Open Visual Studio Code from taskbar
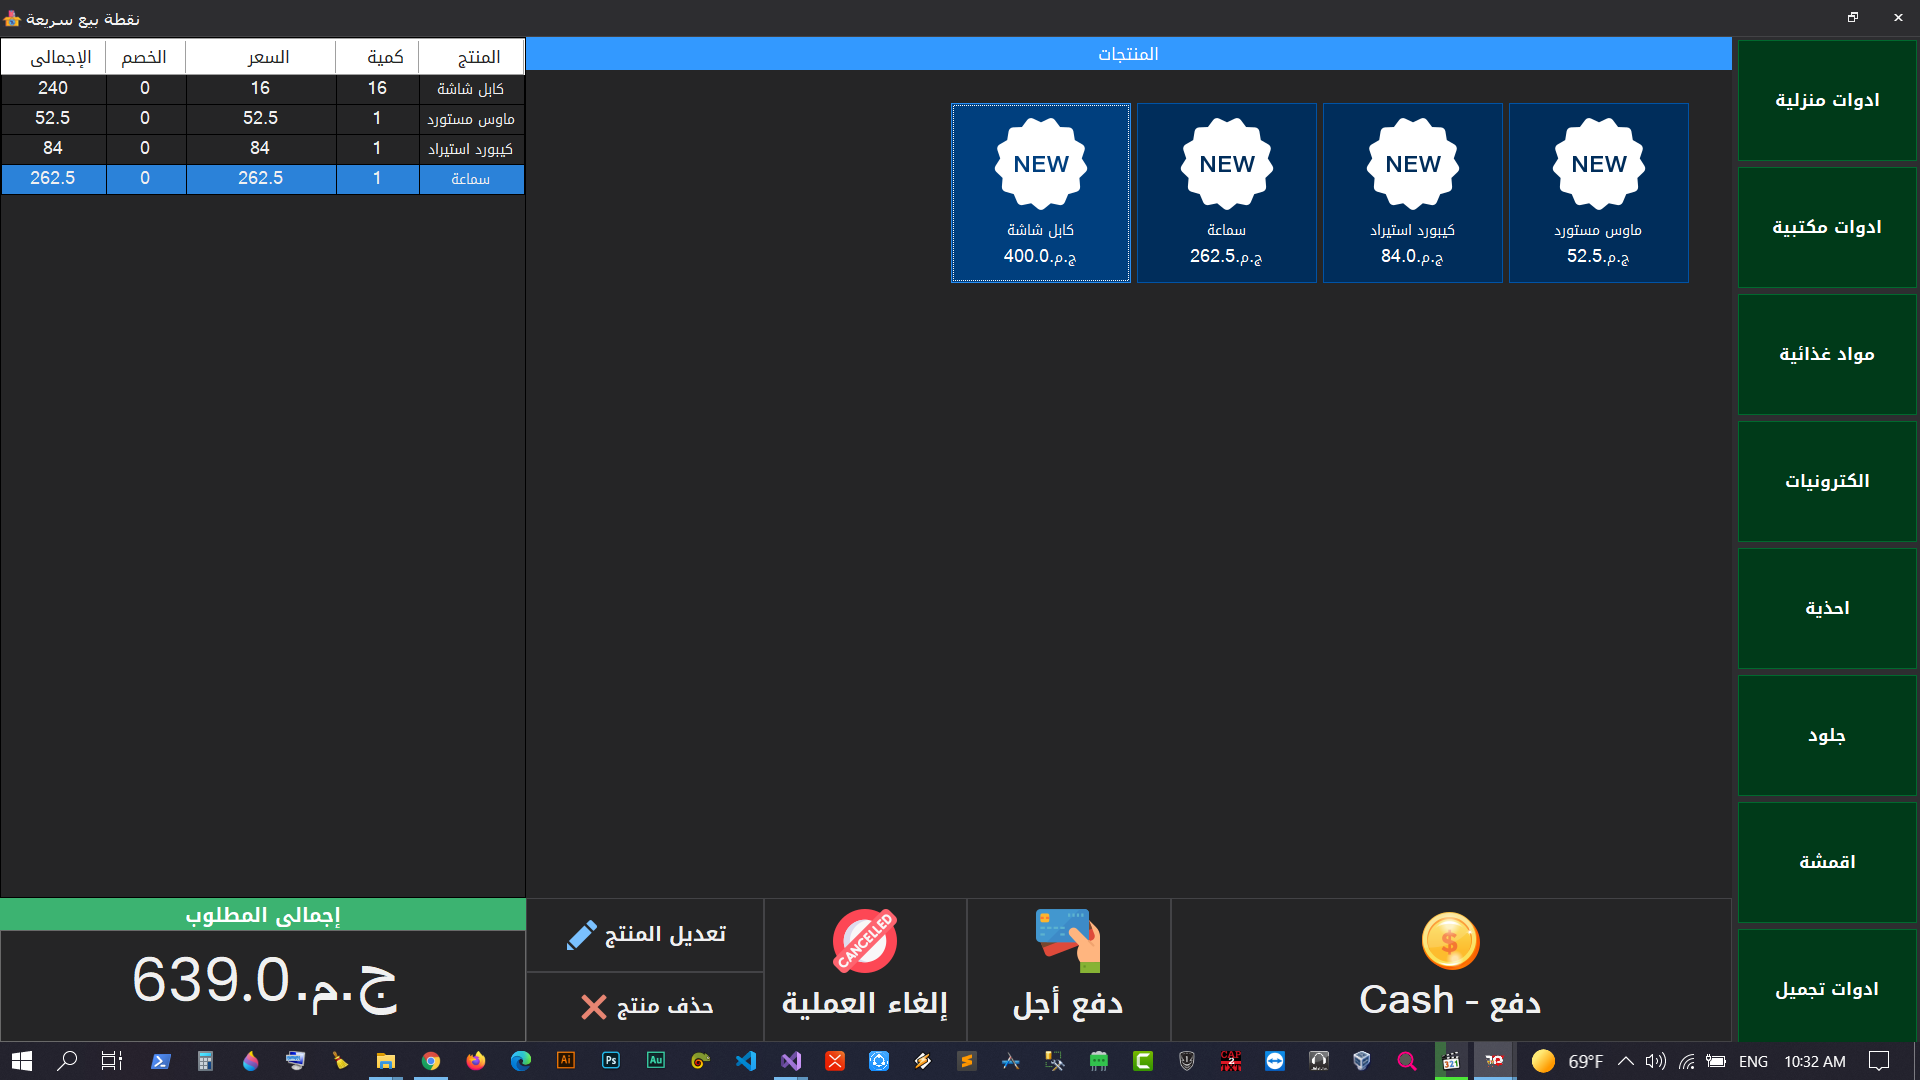Viewport: 1920px width, 1080px height. click(746, 1061)
